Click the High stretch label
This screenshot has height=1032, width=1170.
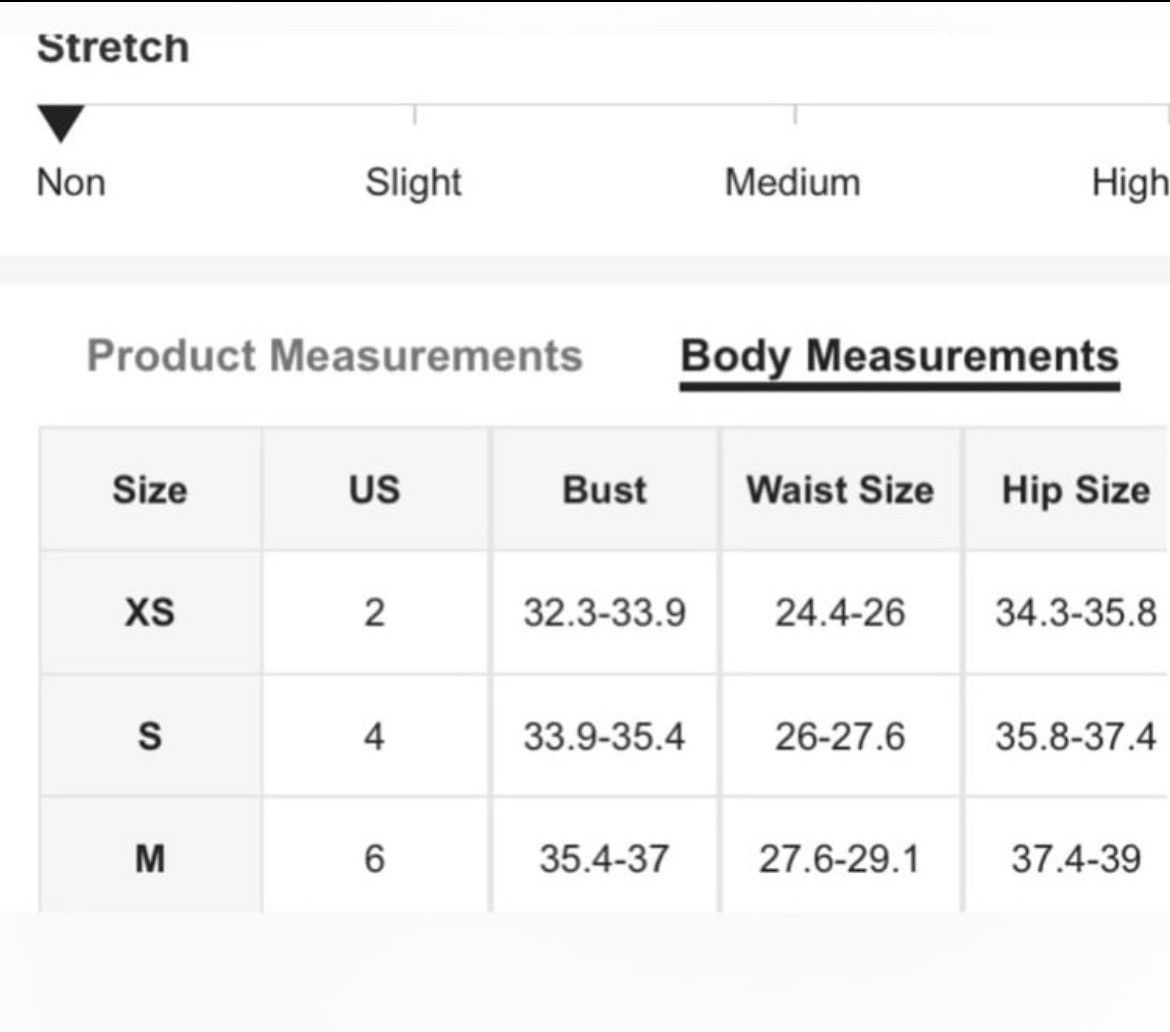[1130, 183]
